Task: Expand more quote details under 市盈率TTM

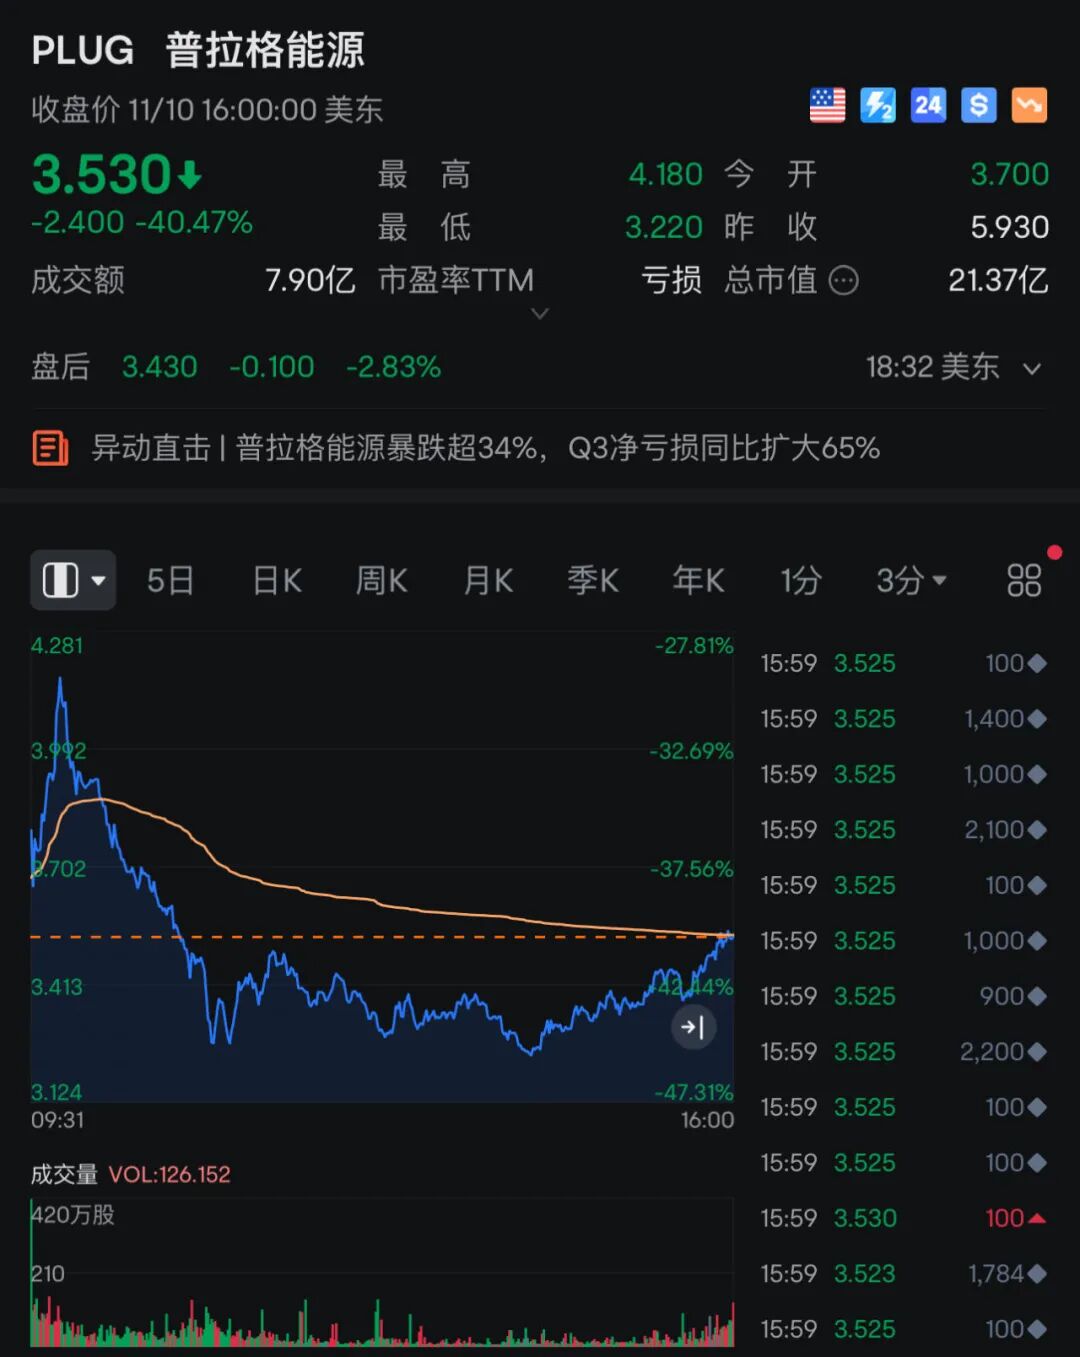Action: point(540,314)
